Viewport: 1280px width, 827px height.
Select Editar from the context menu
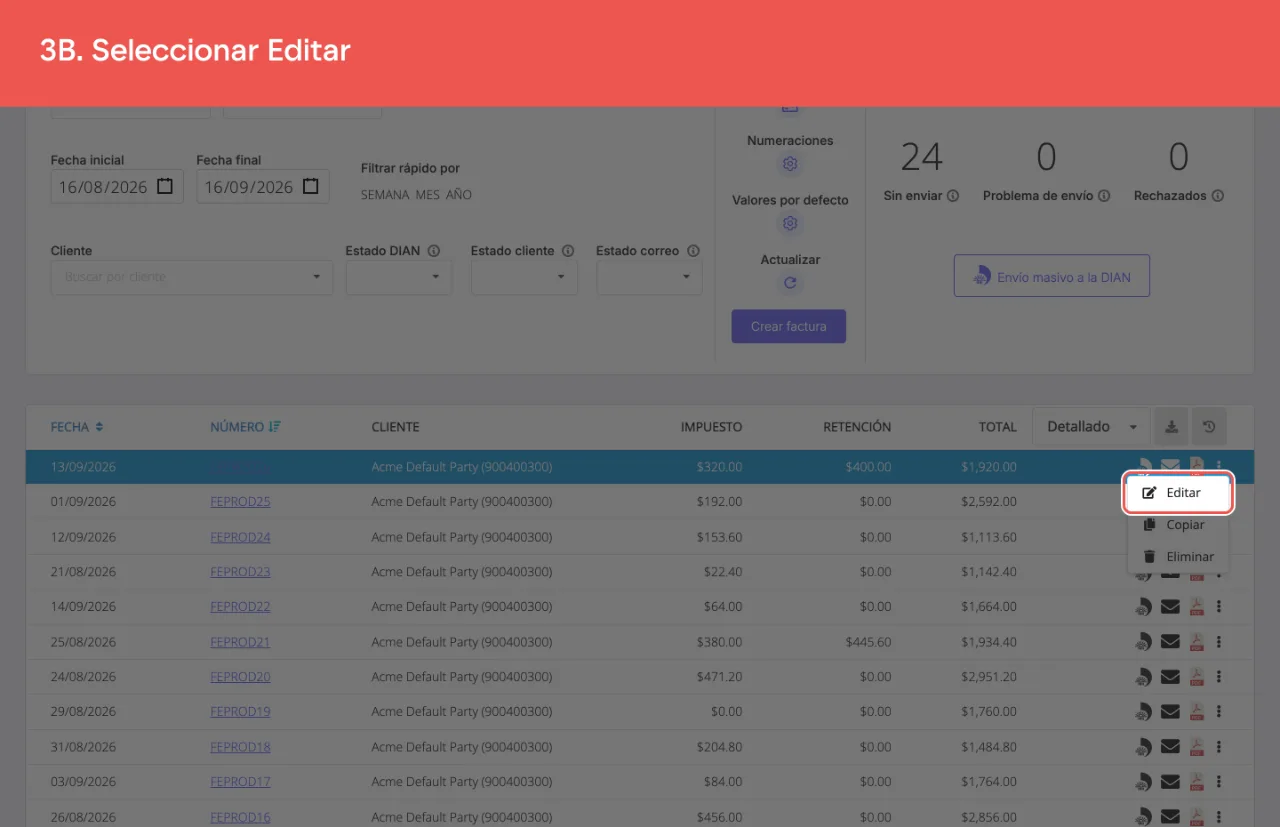tap(1179, 493)
